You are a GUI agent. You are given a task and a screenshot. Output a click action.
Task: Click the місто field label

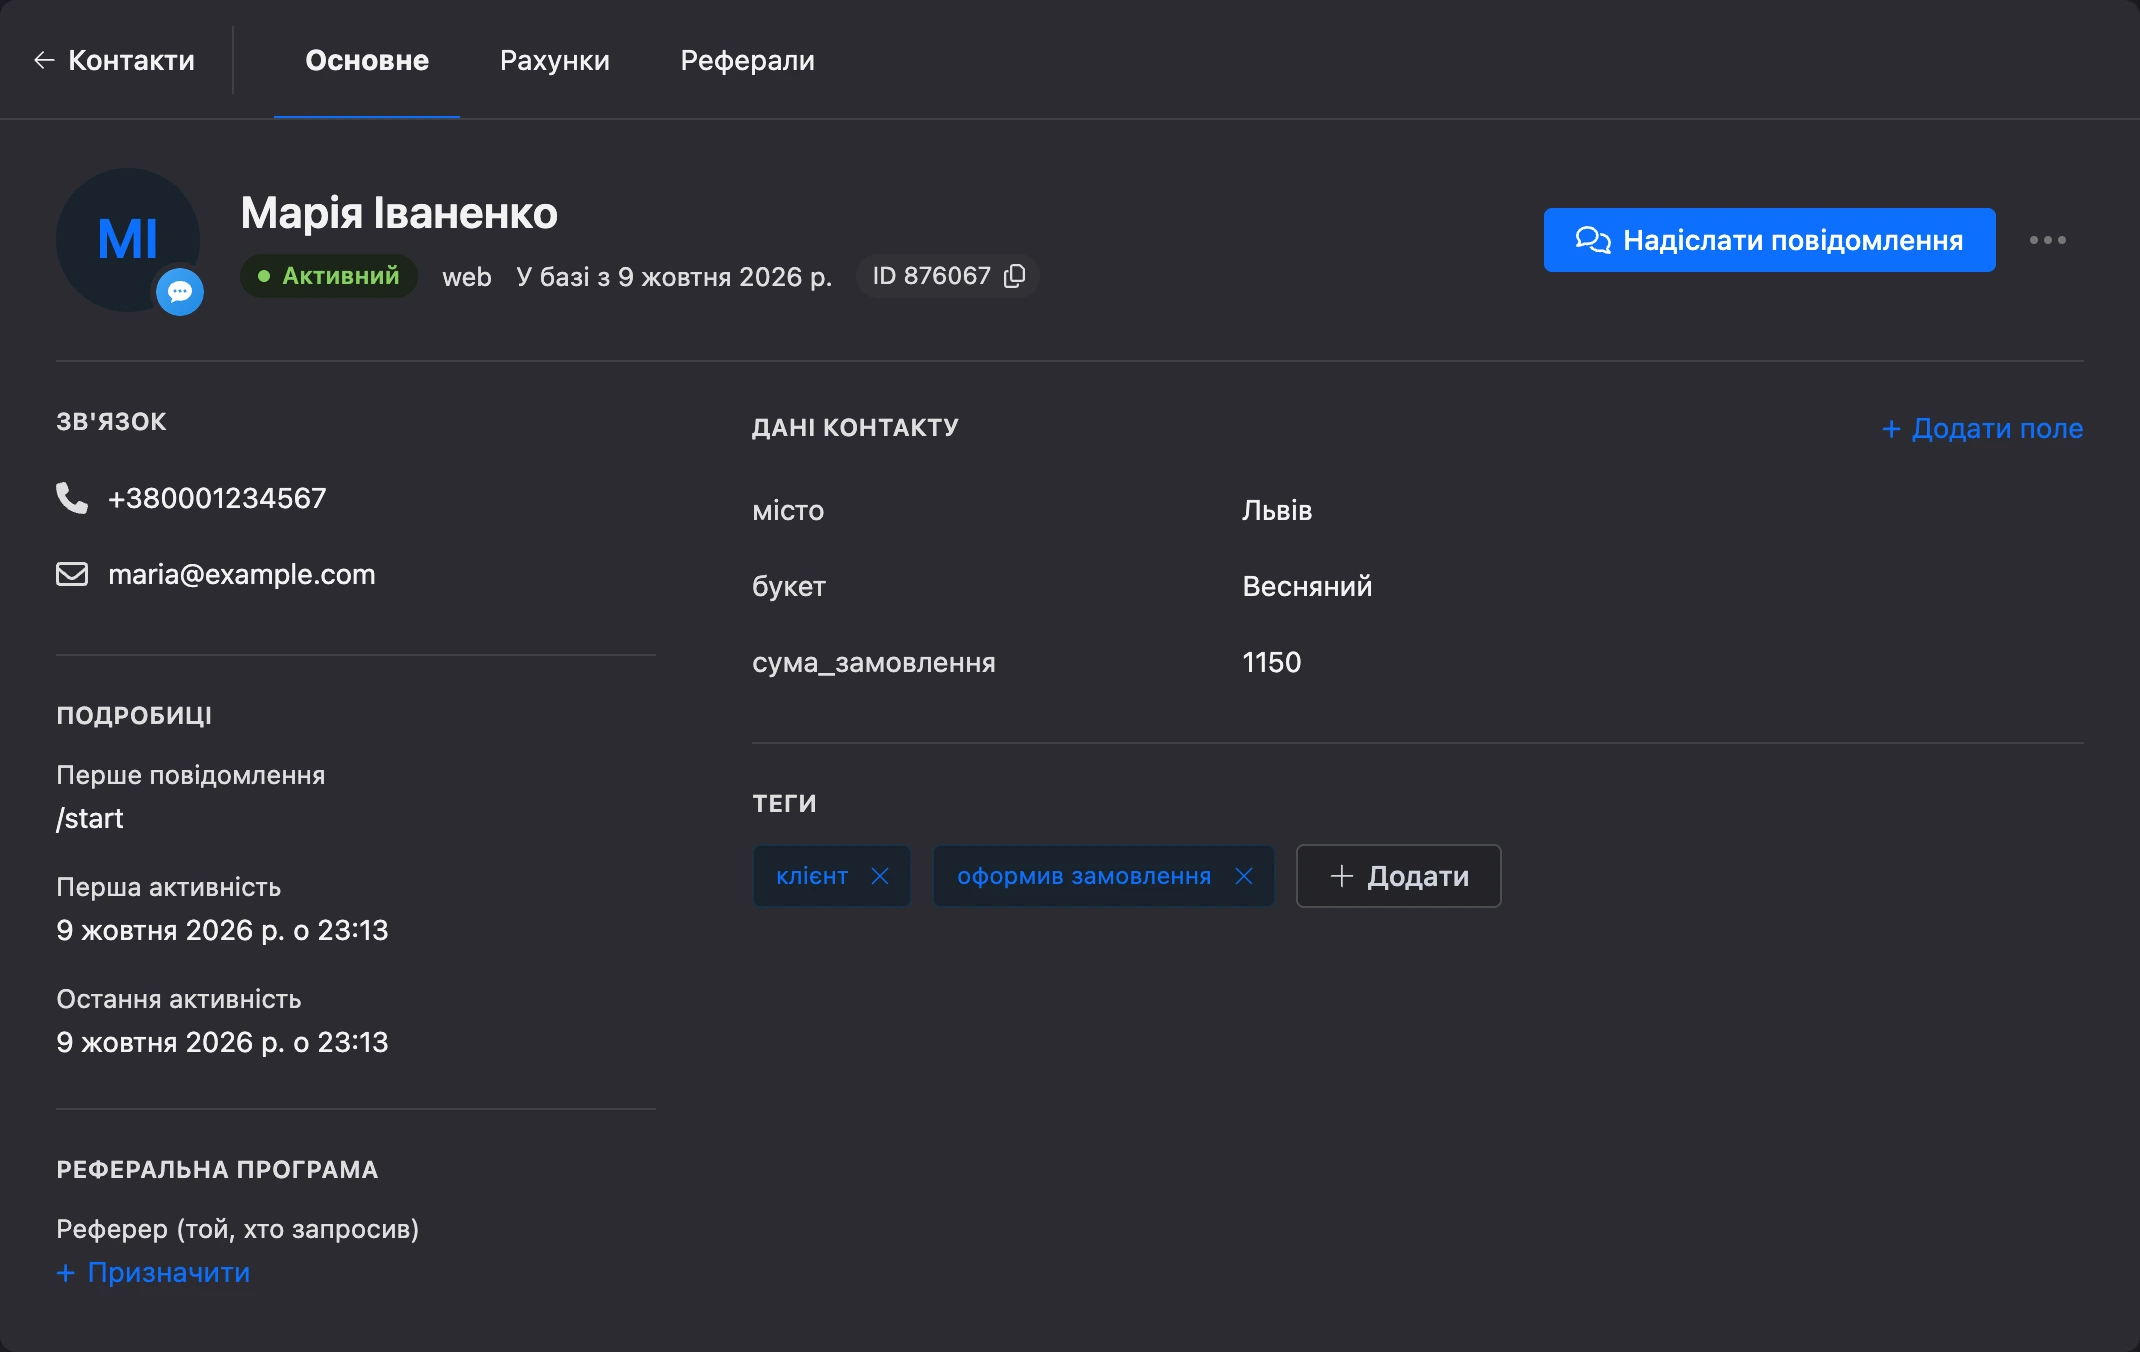click(x=788, y=510)
